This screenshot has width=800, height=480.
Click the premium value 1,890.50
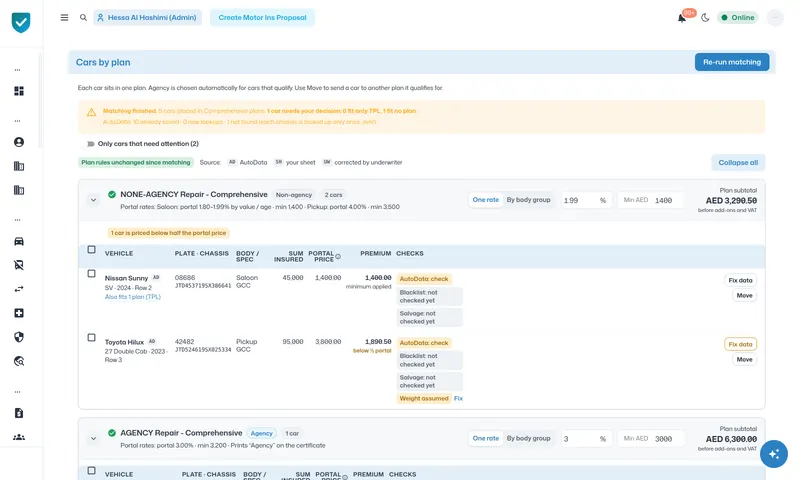pos(378,342)
